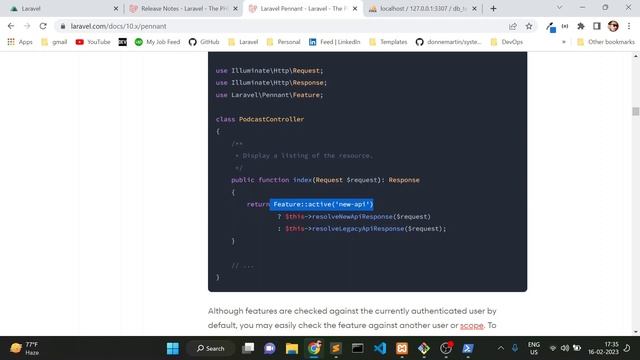This screenshot has width=640, height=360.
Task: Open the Other bookmarks folder
Action: click(606, 42)
